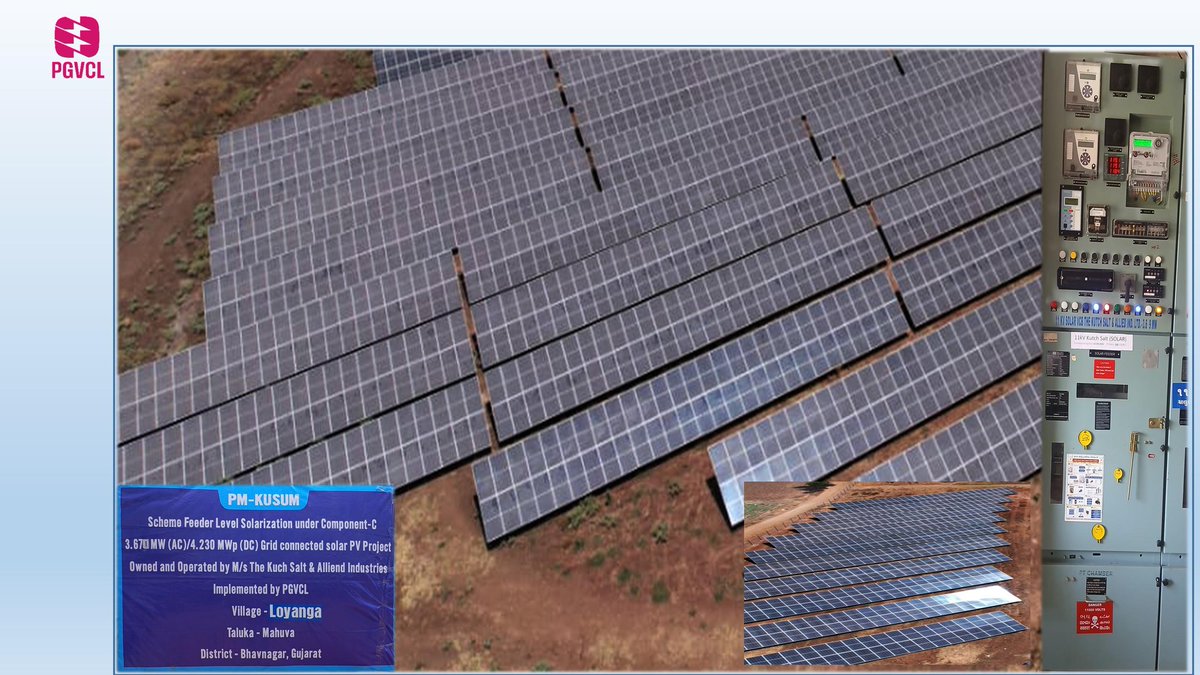Image resolution: width=1200 pixels, height=675 pixels.
Task: Open the small inset solar farm photo
Action: click(x=886, y=574)
